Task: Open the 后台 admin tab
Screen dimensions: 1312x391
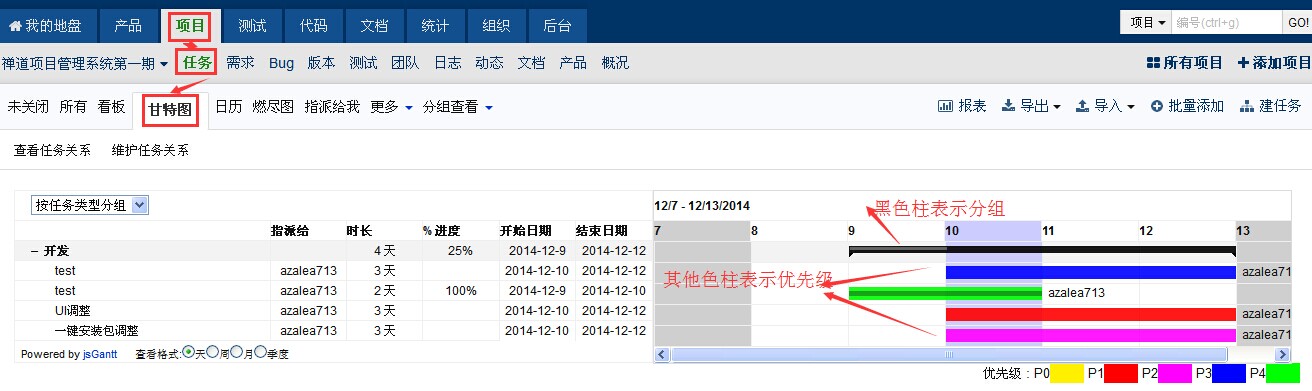Action: click(557, 25)
